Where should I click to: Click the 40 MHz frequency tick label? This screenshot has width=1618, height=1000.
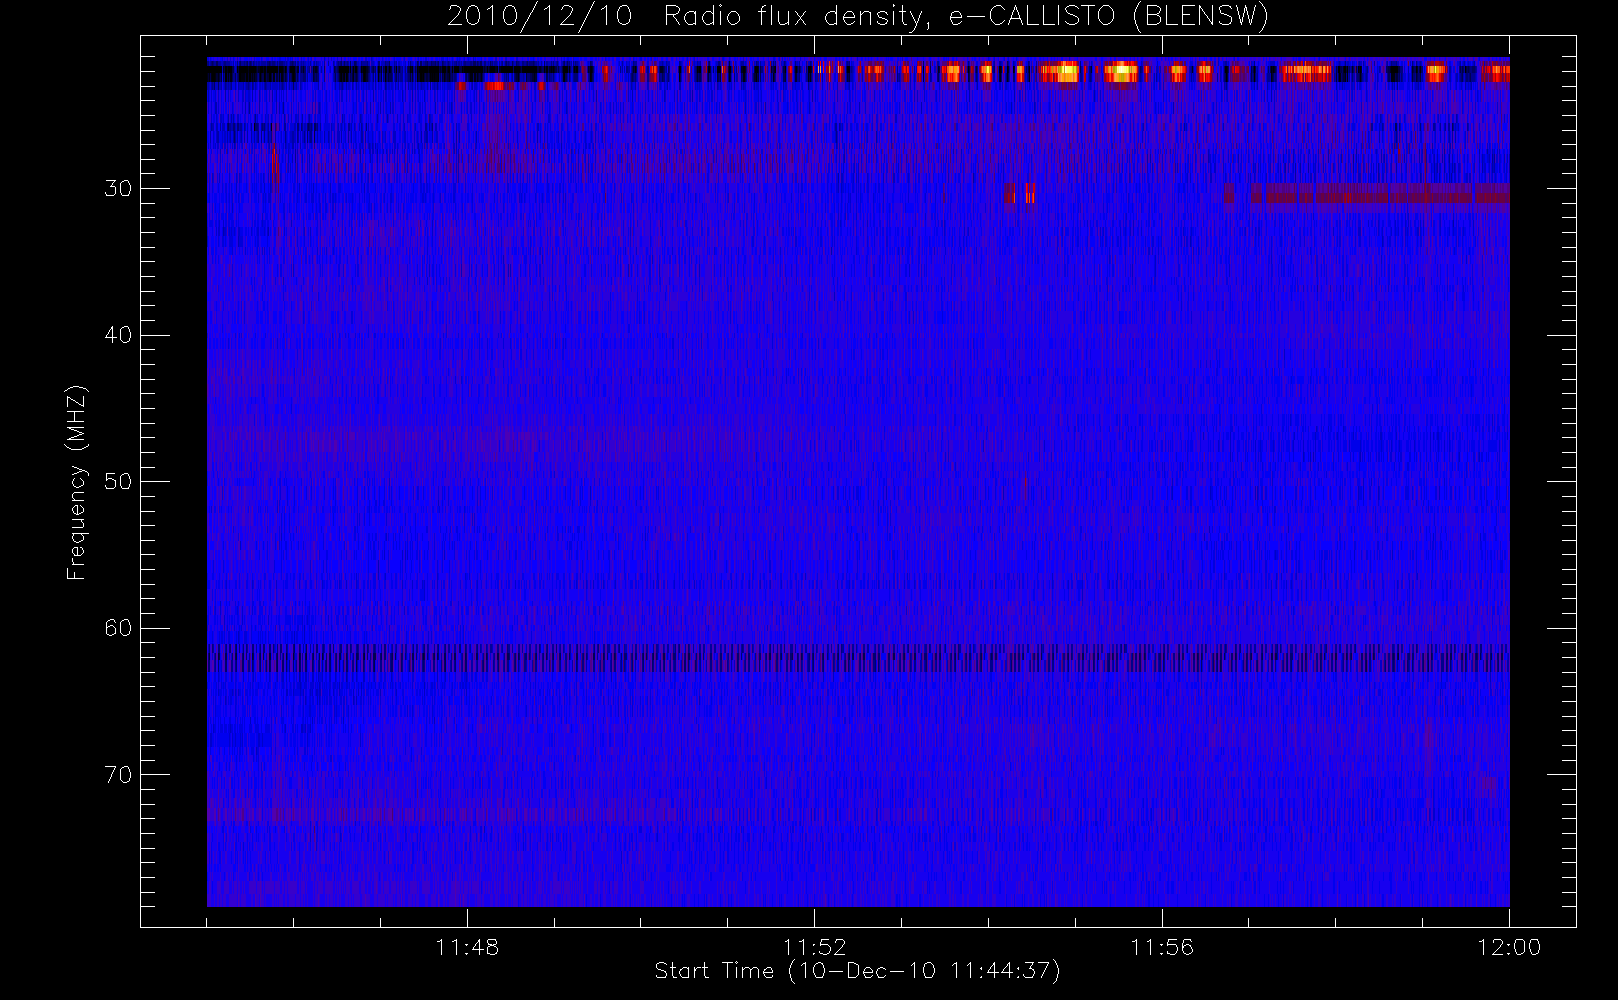(x=118, y=335)
